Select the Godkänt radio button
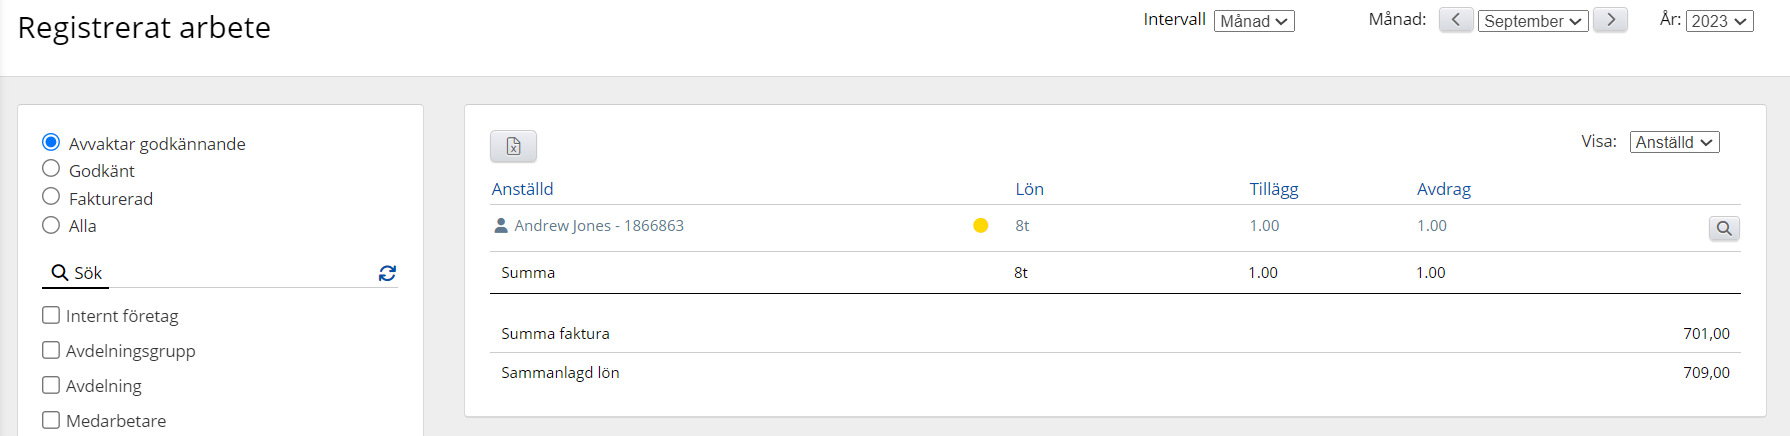This screenshot has height=436, width=1790. pyautogui.click(x=51, y=169)
